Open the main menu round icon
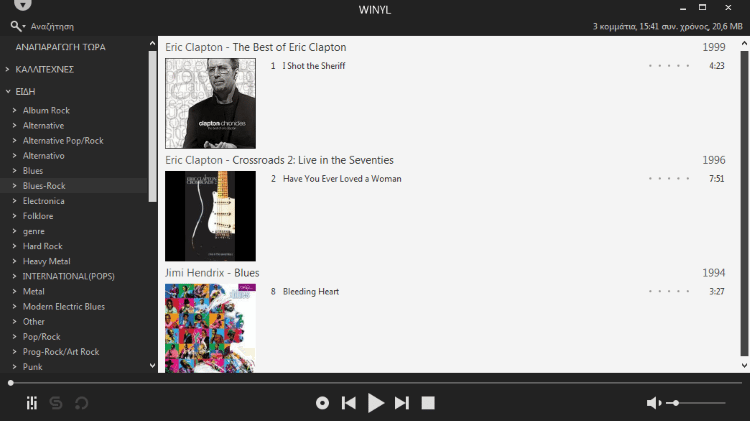750x421 pixels. pyautogui.click(x=22, y=5)
